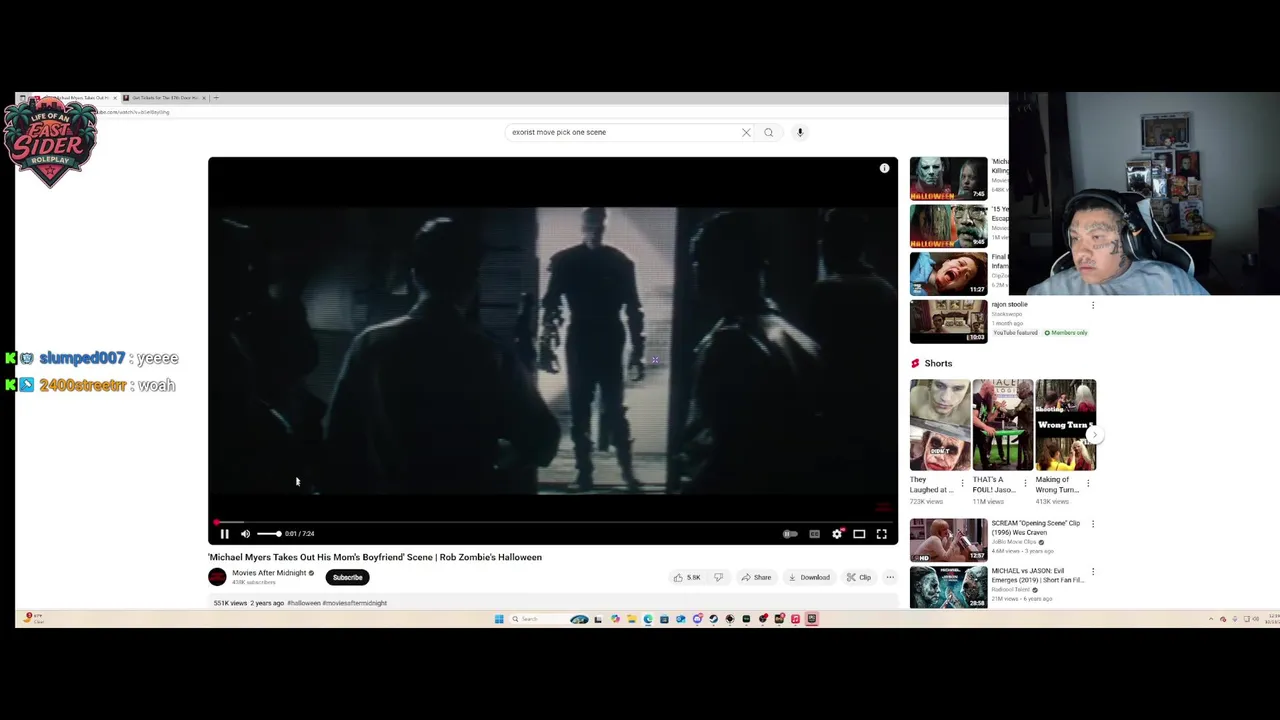1280x720 pixels.
Task: Pause the video with the player pause button
Action: tap(224, 534)
